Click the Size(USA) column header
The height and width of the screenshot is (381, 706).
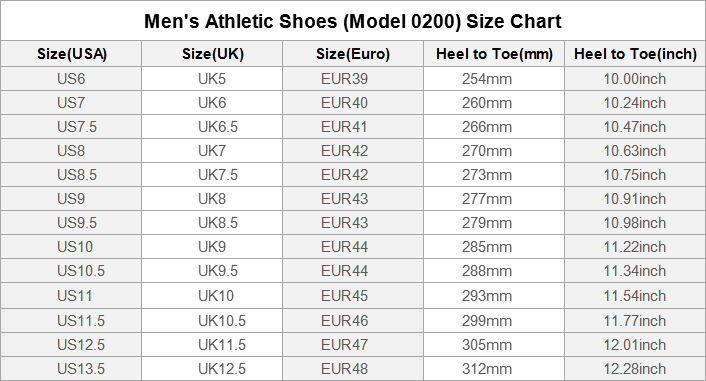point(71,54)
